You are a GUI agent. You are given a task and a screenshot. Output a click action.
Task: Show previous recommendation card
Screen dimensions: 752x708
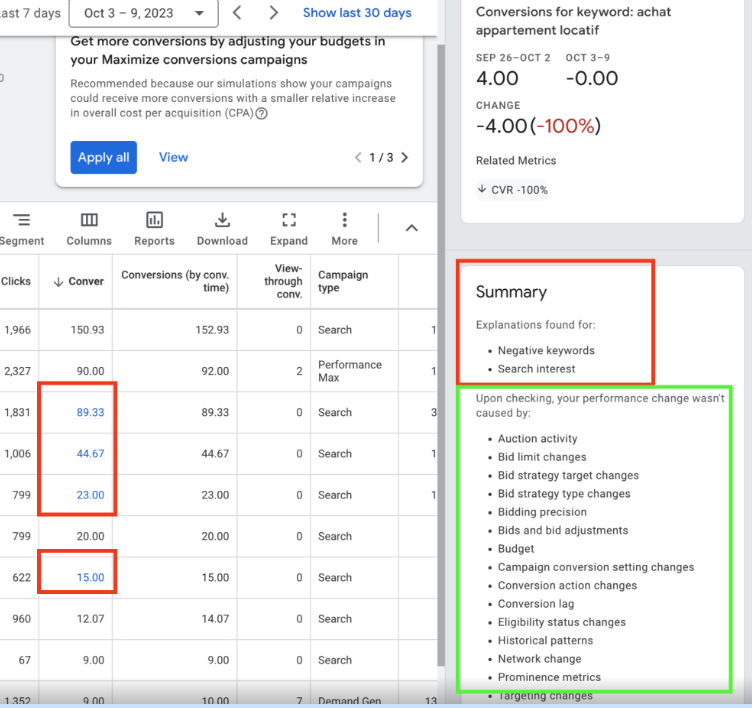(358, 158)
